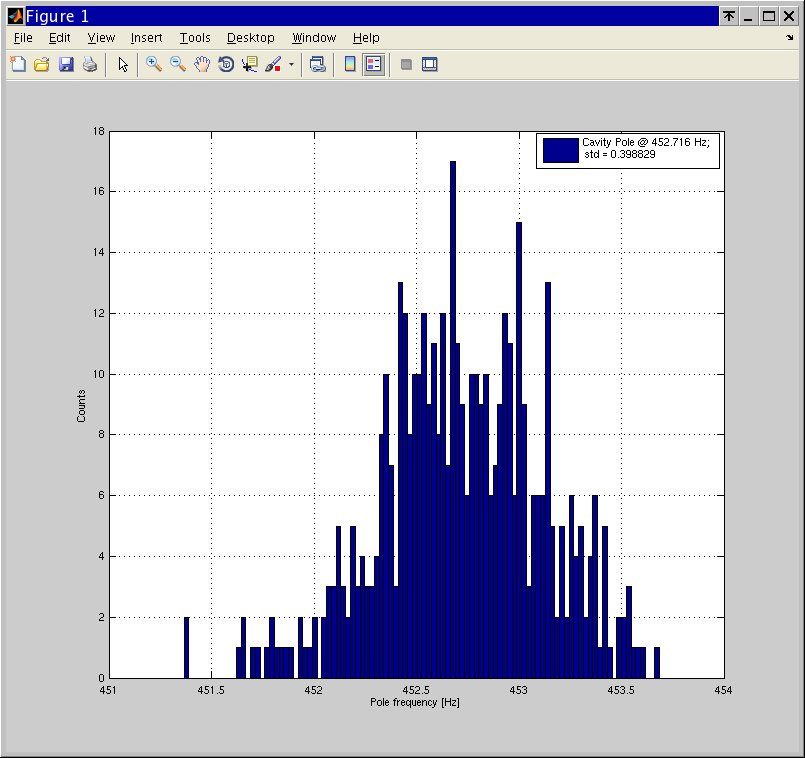
Task: Enable the Rotate 3D tool
Action: 226,64
